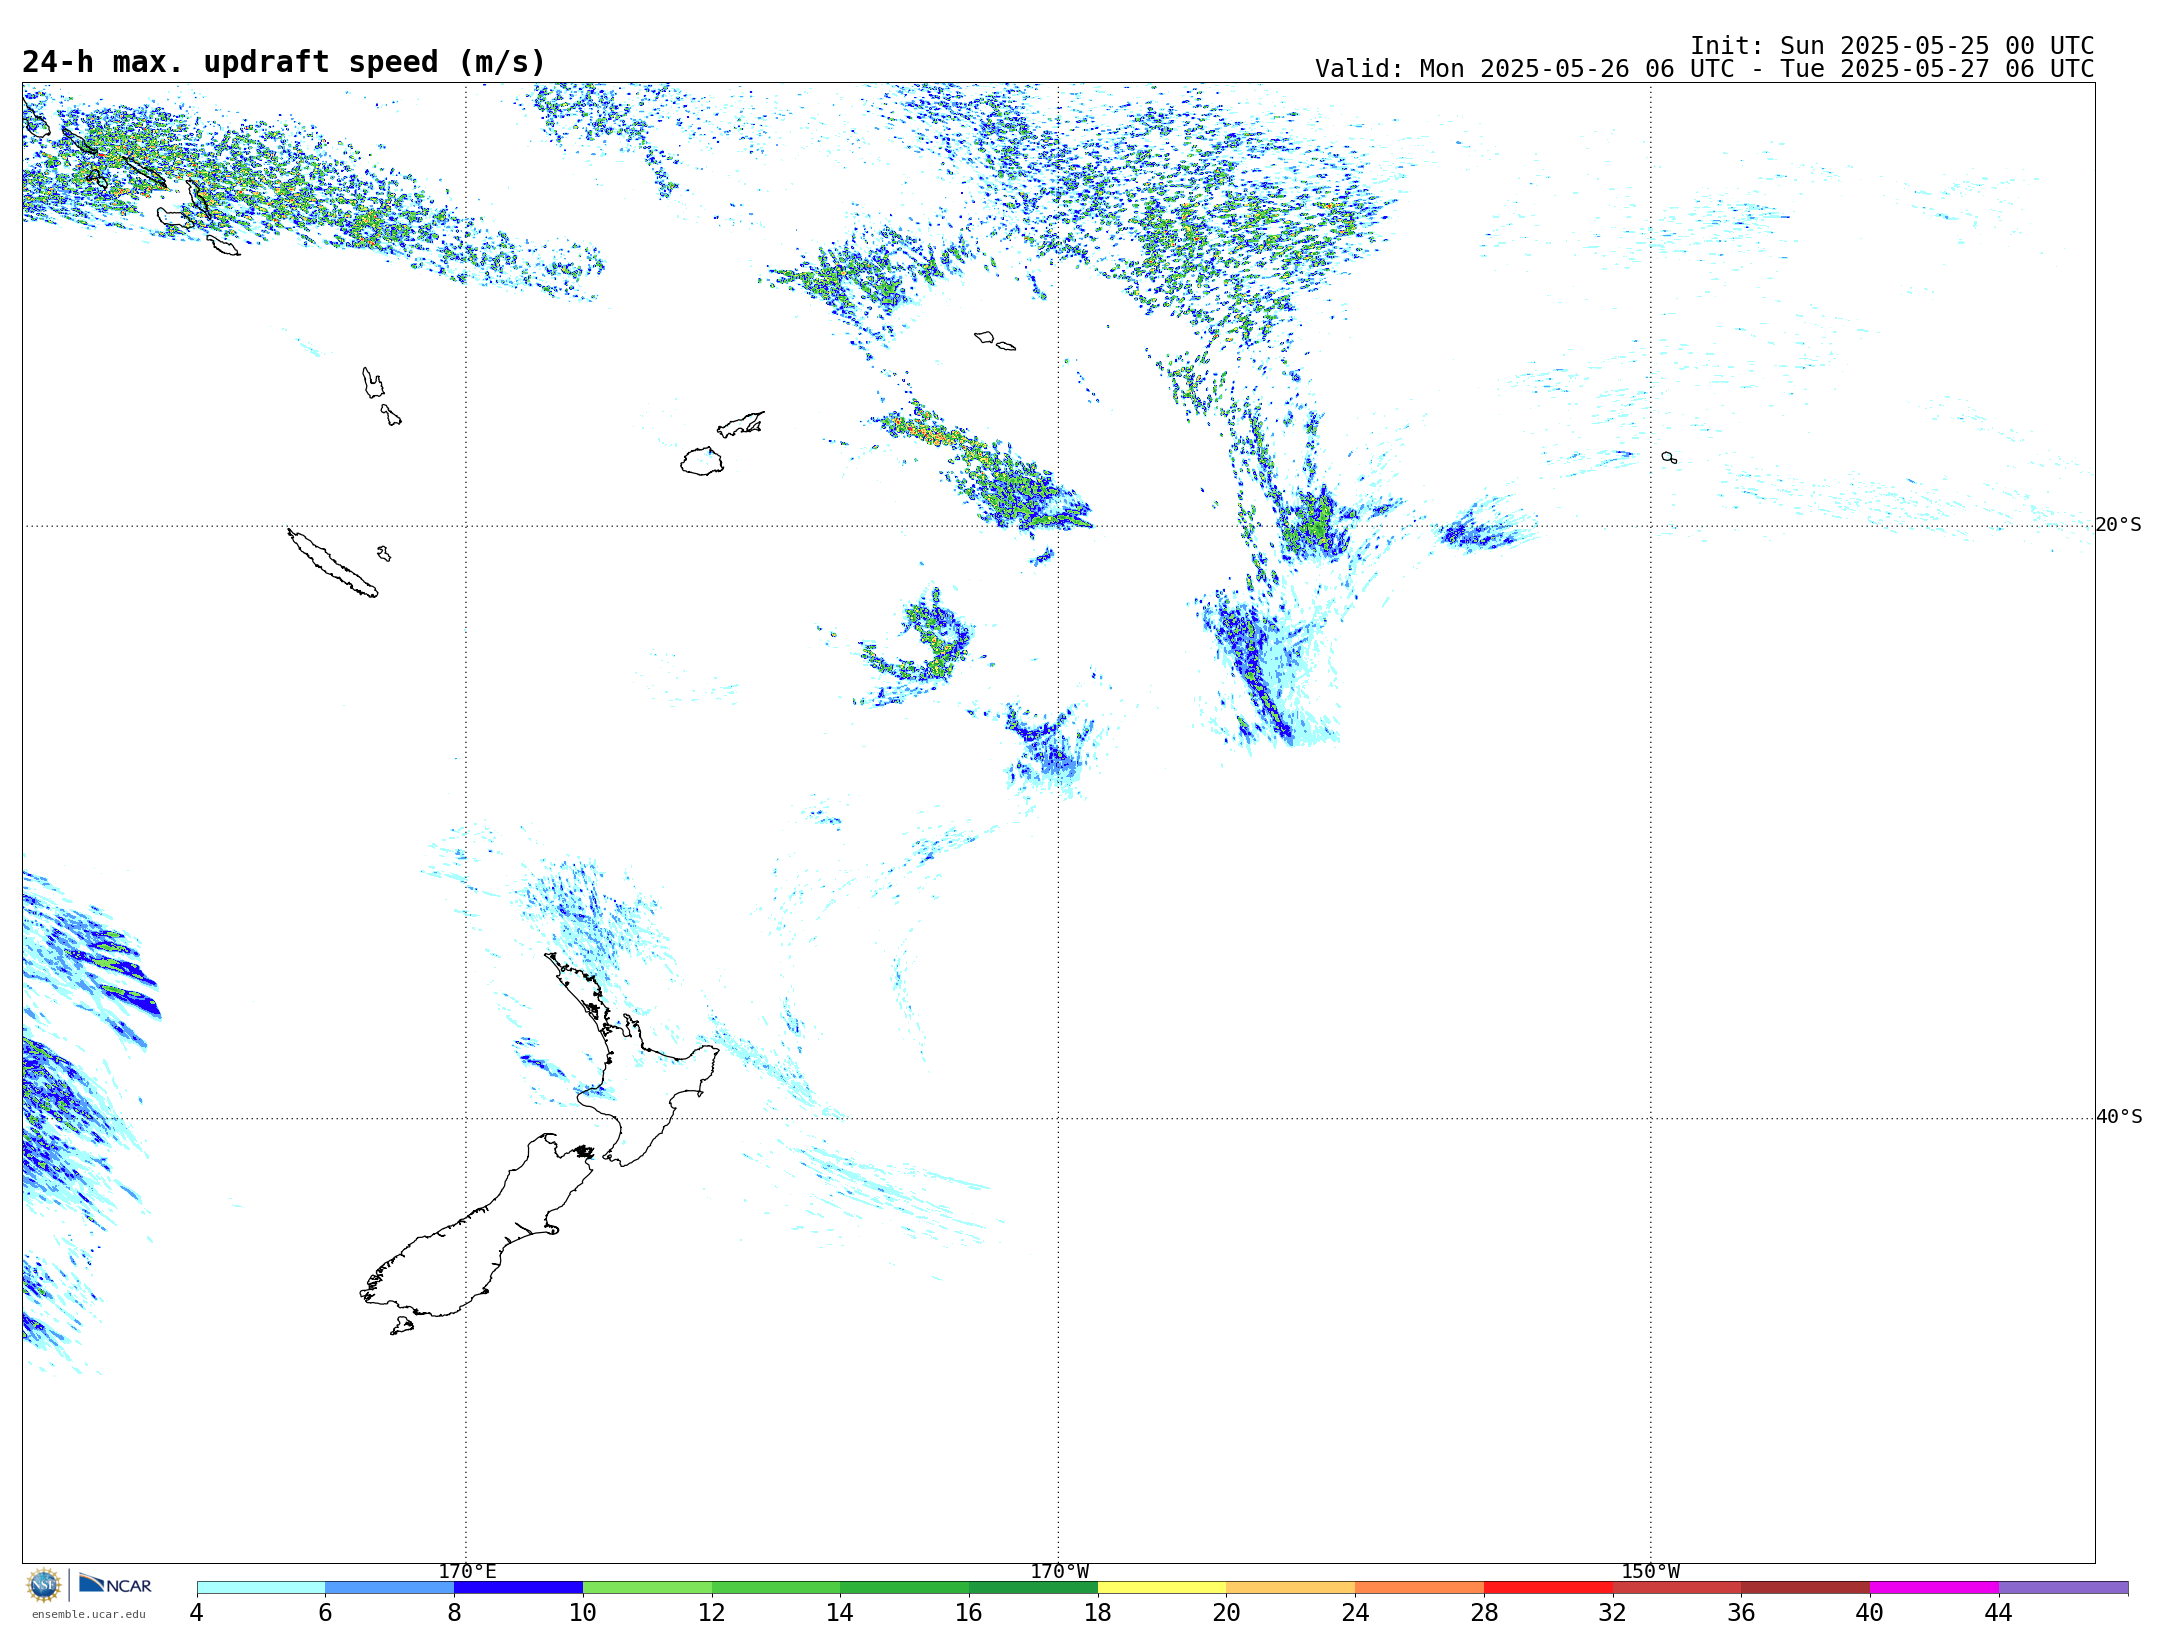The height and width of the screenshot is (1626, 2160).
Task: Click the '170°W' longitude label
Action: tap(1059, 1572)
